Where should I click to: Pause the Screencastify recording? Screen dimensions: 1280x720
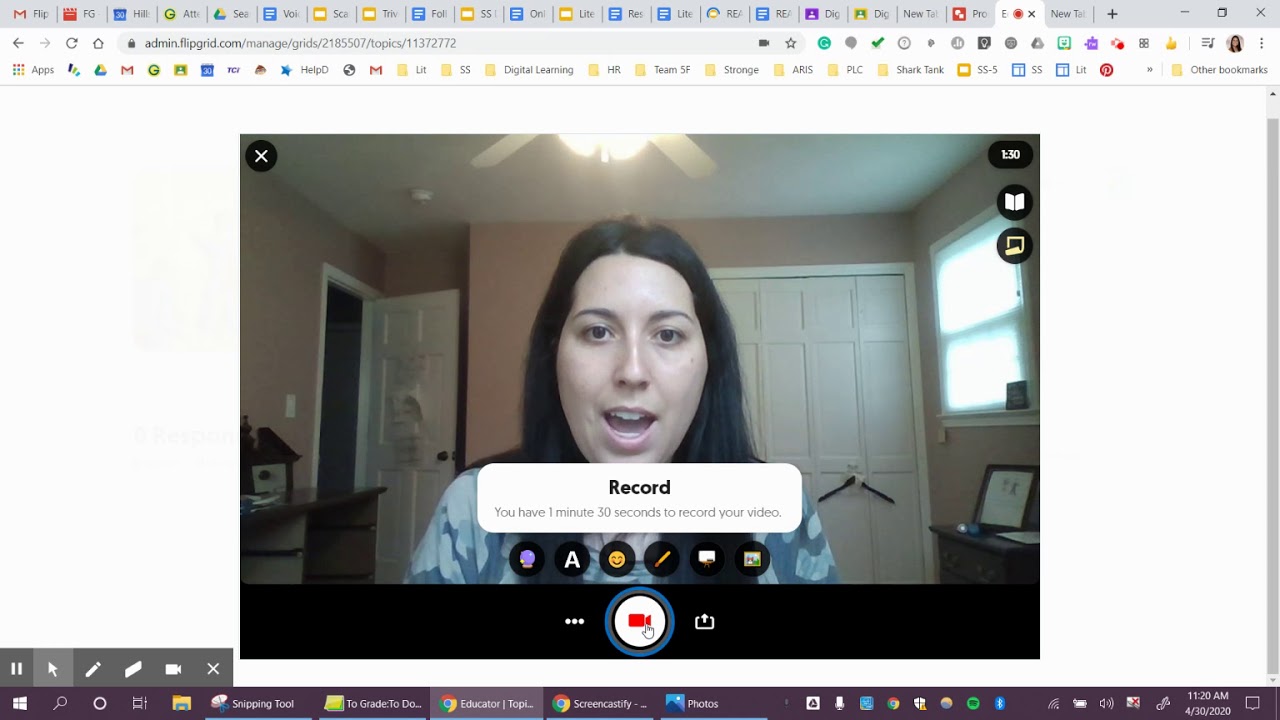point(16,668)
